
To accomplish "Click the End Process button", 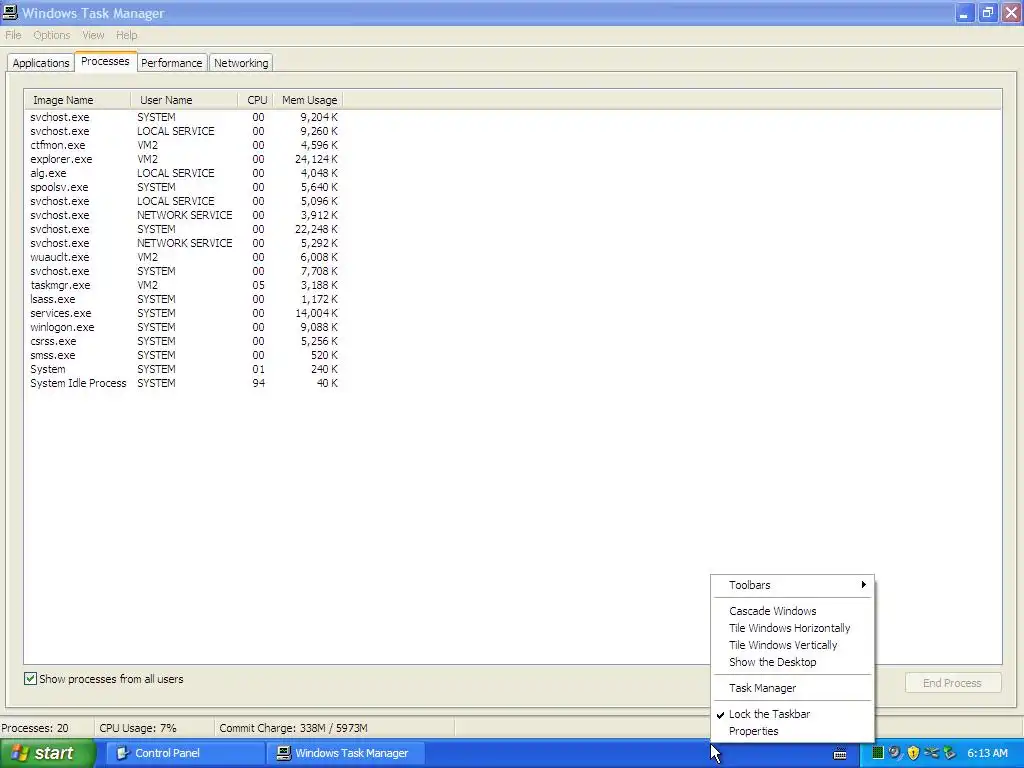I will tap(952, 683).
